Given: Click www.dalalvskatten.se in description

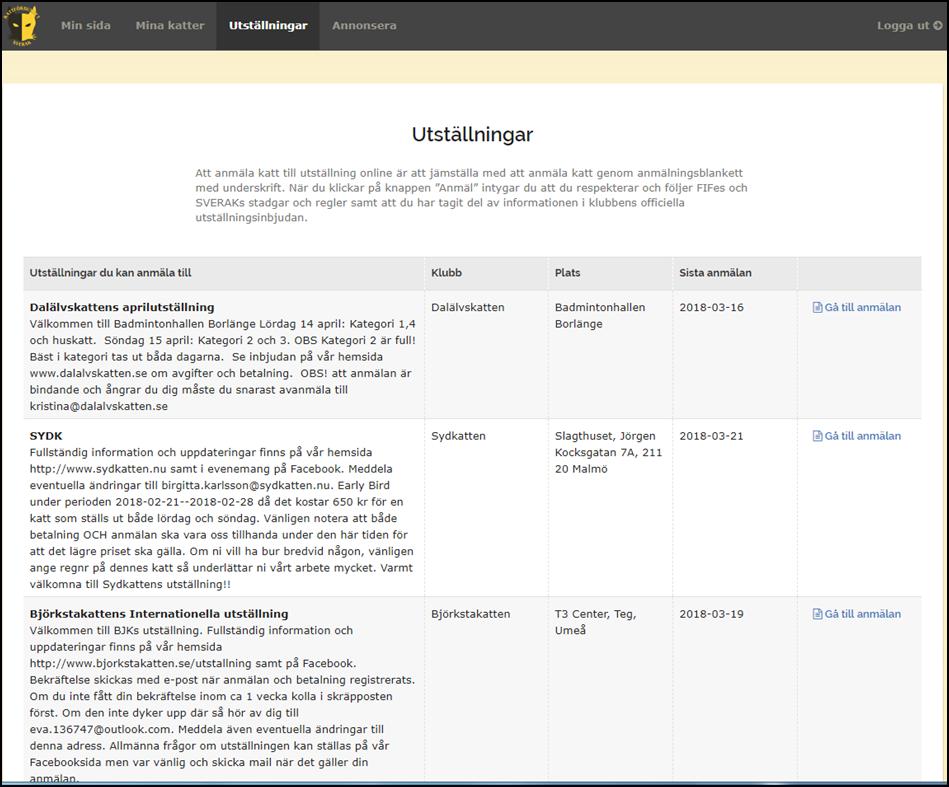Looking at the screenshot, I should click(x=88, y=374).
